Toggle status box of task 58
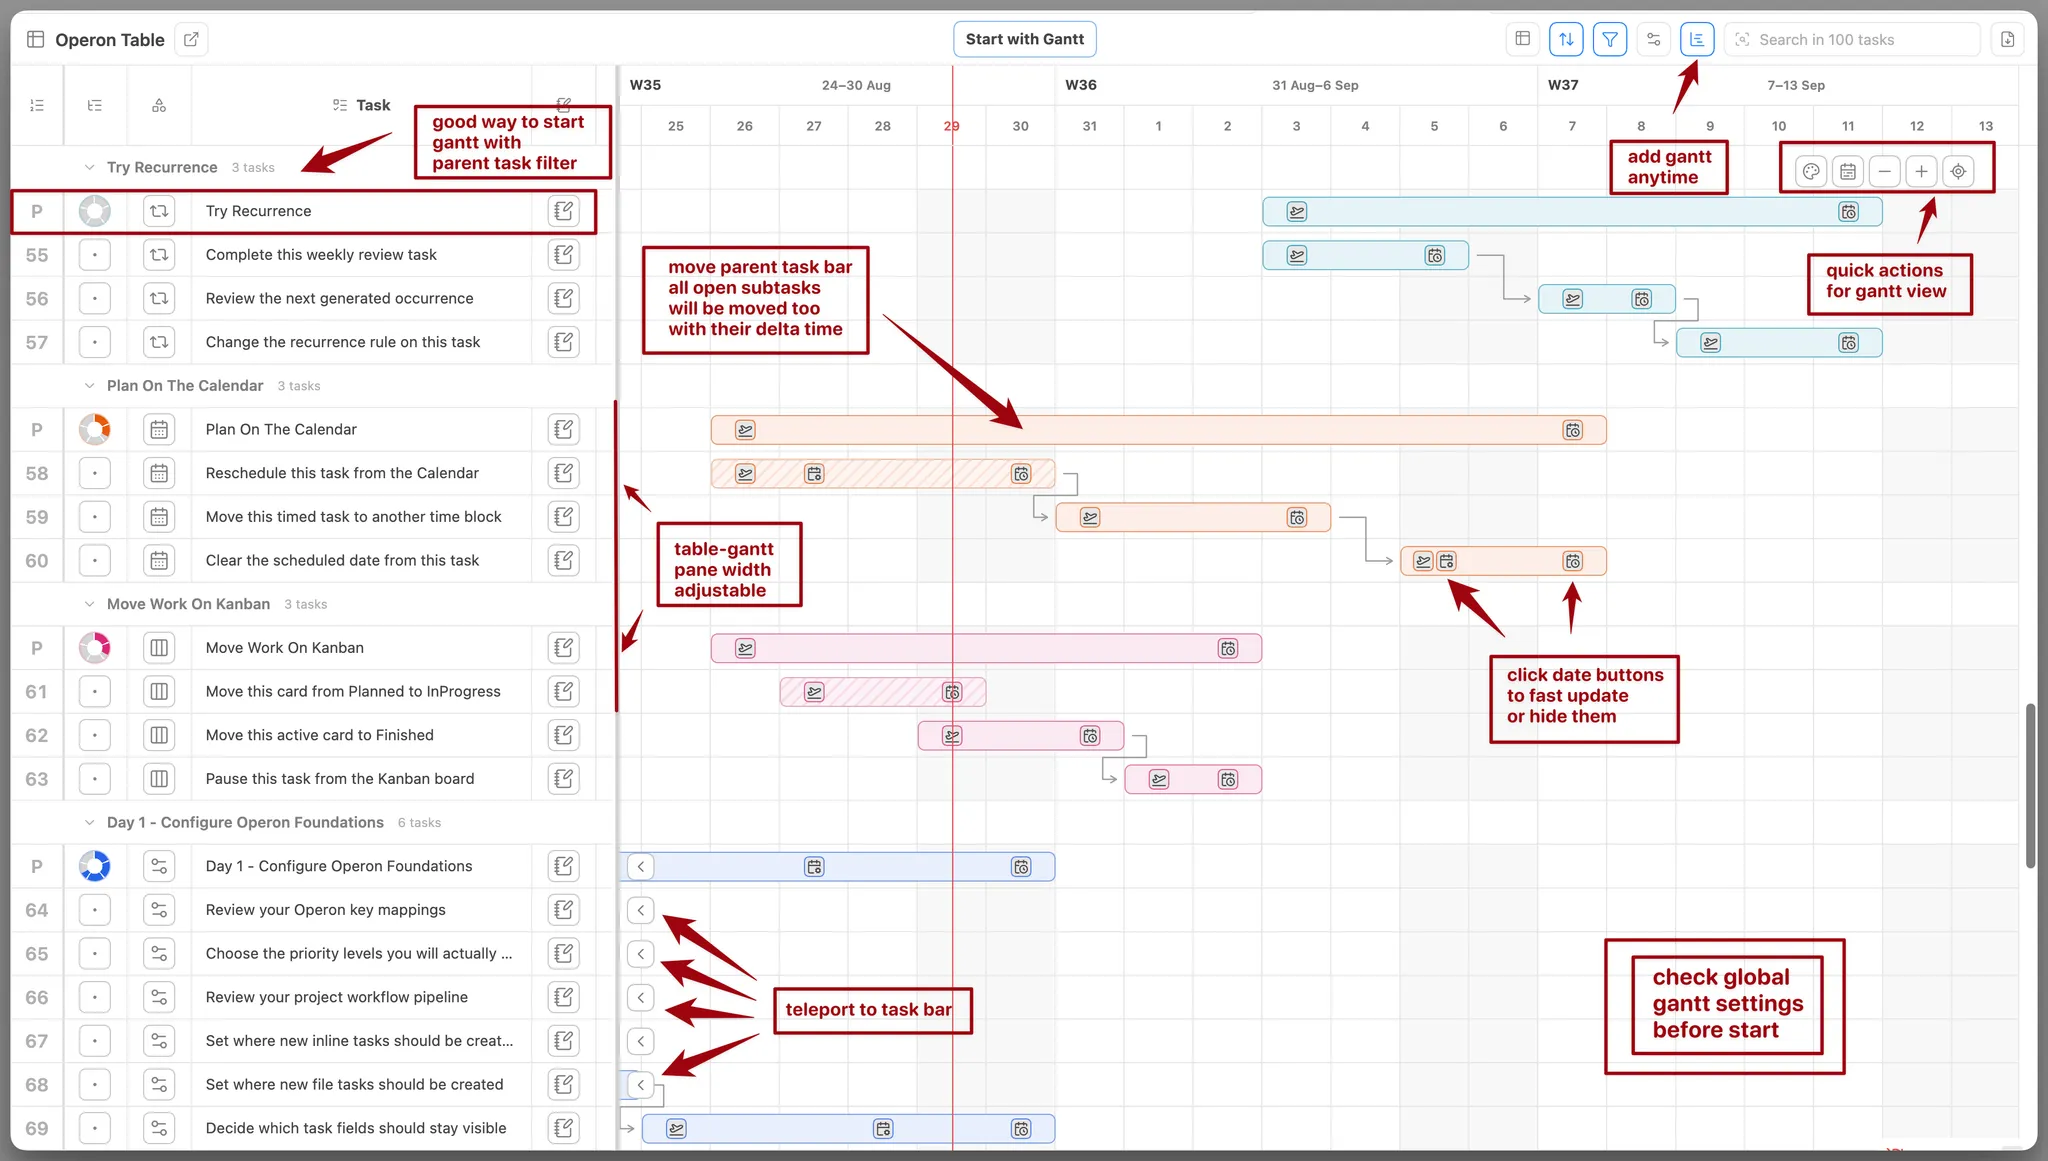Viewport: 2048px width, 1161px height. 95,473
